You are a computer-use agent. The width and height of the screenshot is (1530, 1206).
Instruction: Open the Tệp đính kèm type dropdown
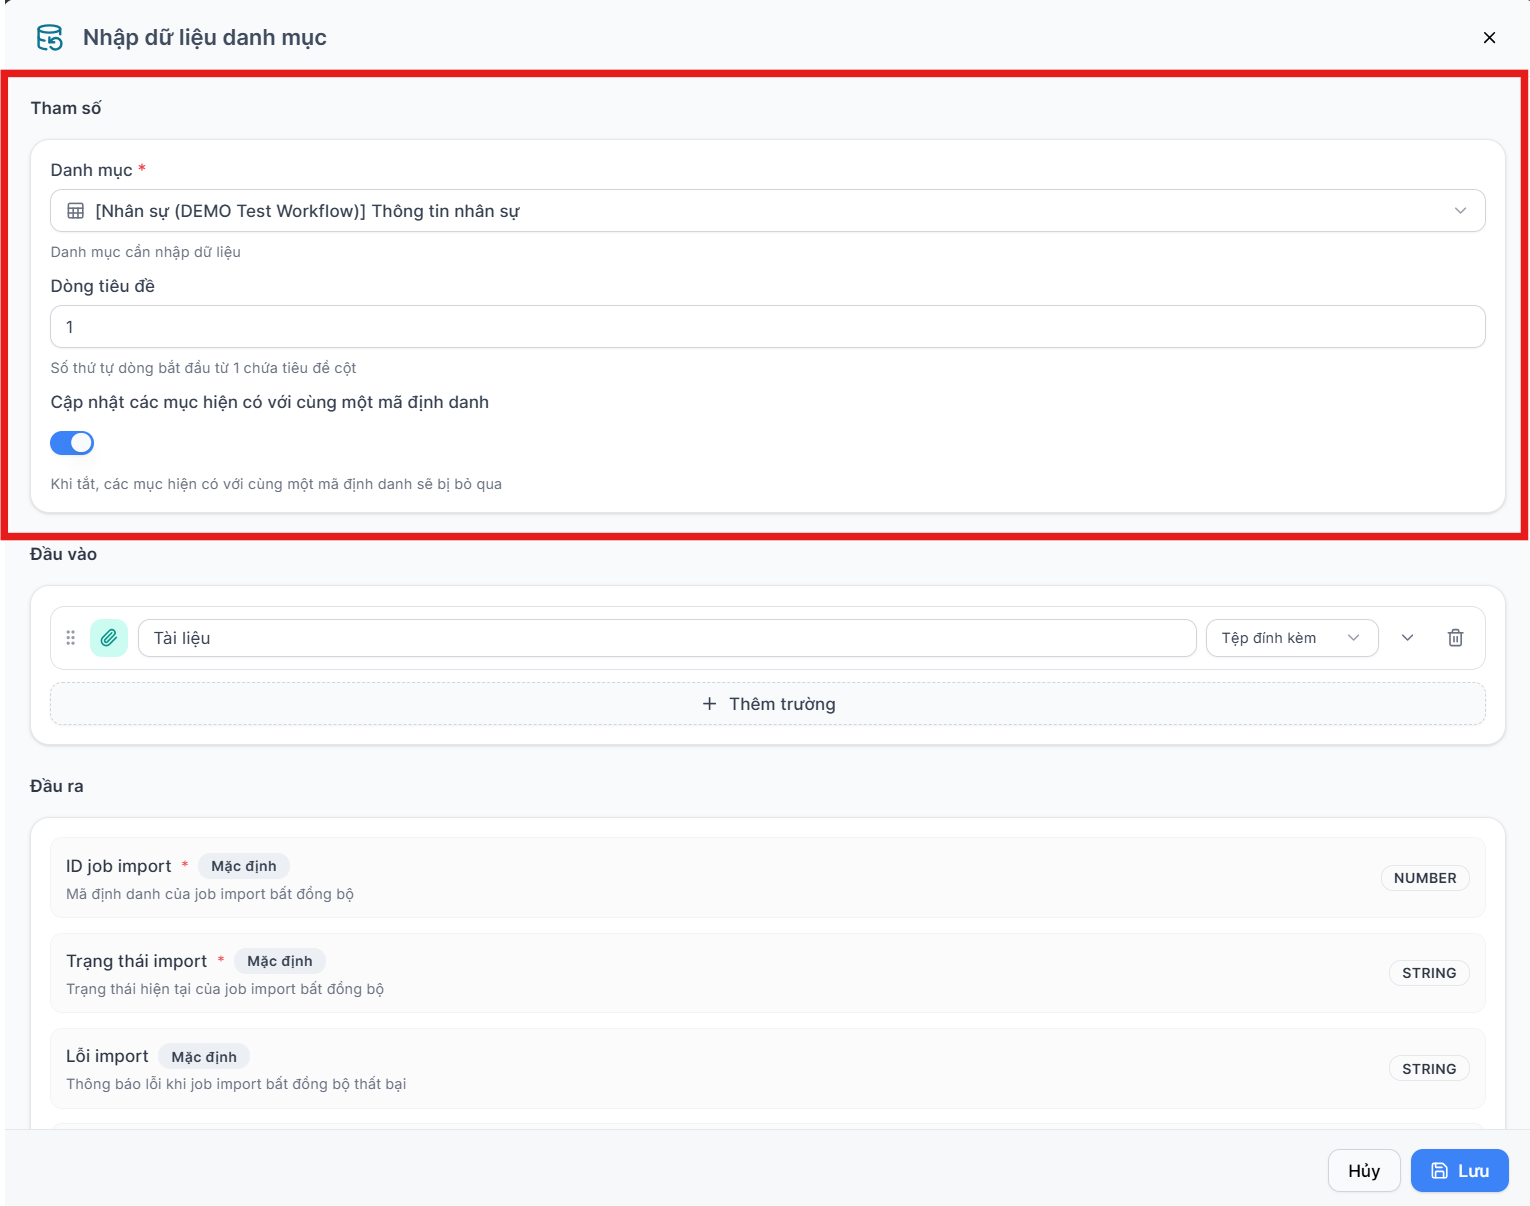coord(1292,638)
